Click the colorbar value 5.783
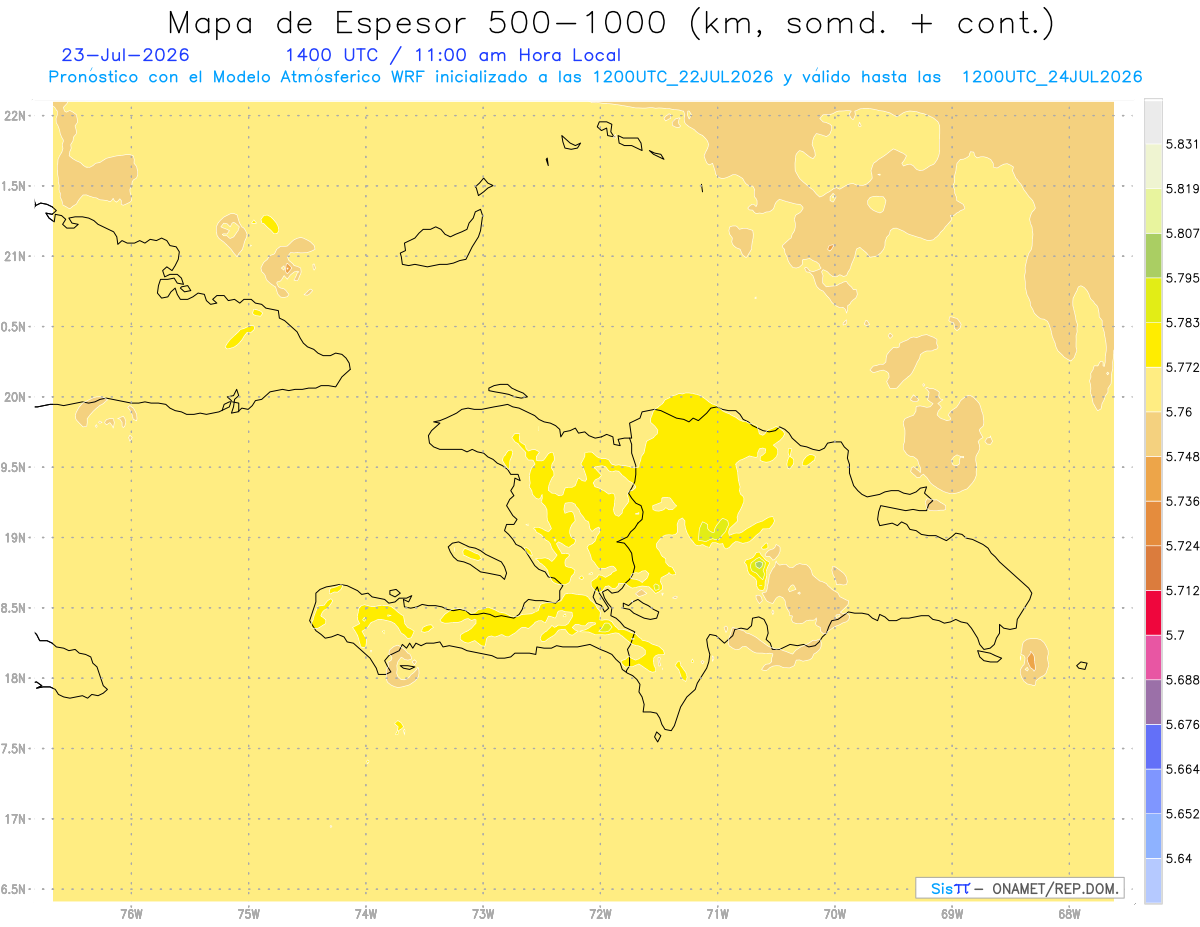This screenshot has width=1200, height=927. coord(1182,322)
